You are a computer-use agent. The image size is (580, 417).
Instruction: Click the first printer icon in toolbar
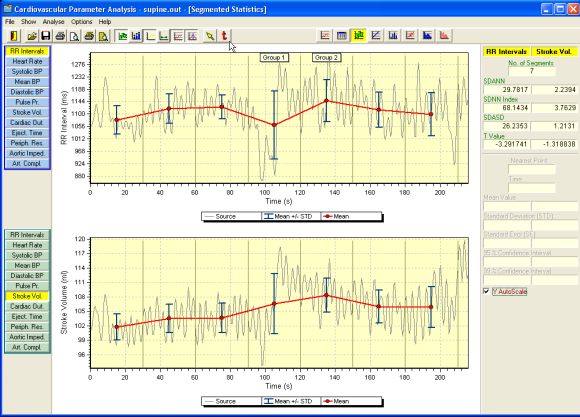coord(60,36)
